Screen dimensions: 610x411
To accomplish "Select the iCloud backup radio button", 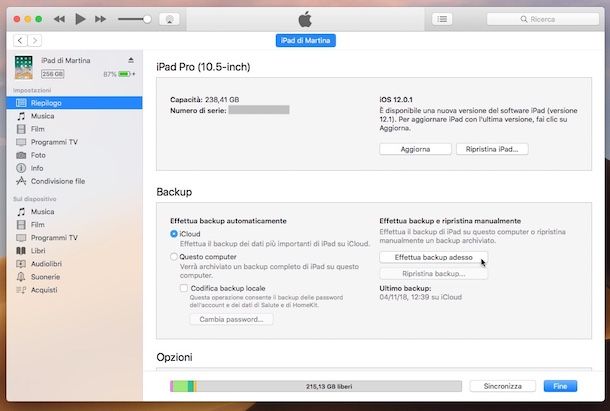I will click(174, 234).
